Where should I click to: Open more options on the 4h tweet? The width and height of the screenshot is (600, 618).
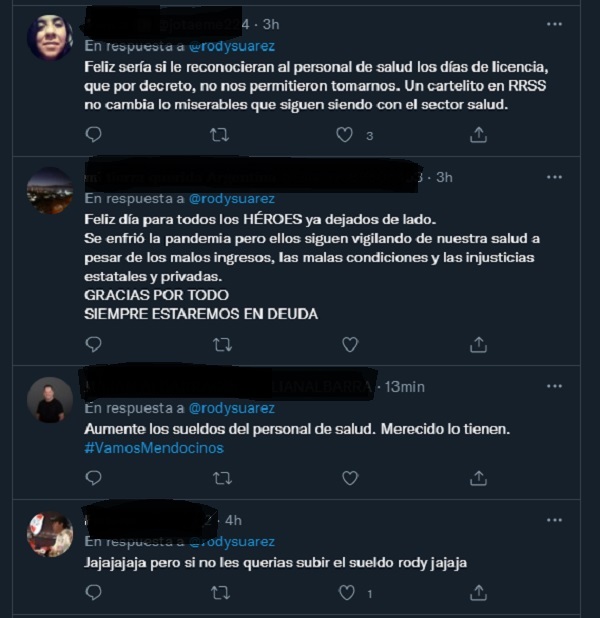coord(554,520)
